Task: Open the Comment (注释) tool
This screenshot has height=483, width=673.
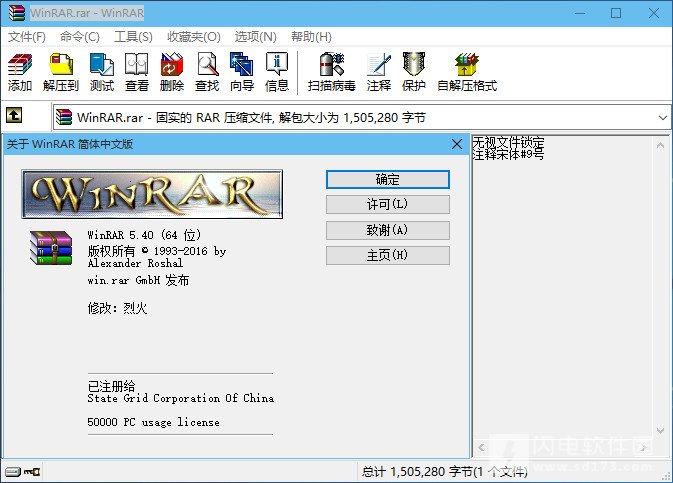Action: pos(379,72)
